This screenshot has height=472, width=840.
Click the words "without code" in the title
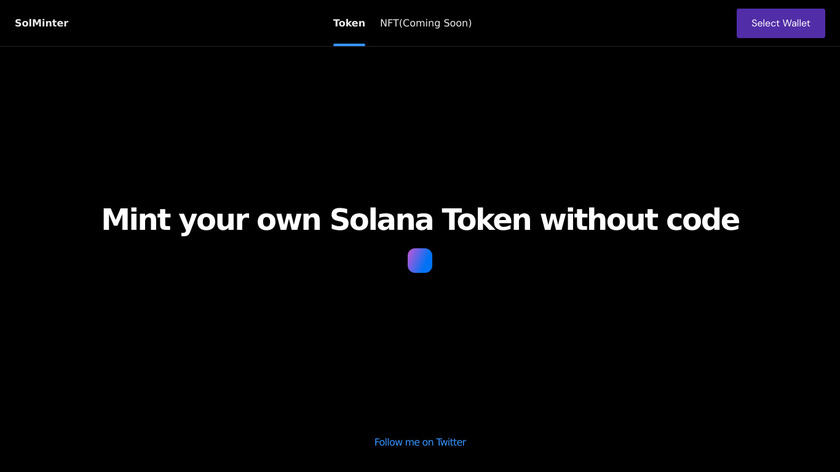640,219
